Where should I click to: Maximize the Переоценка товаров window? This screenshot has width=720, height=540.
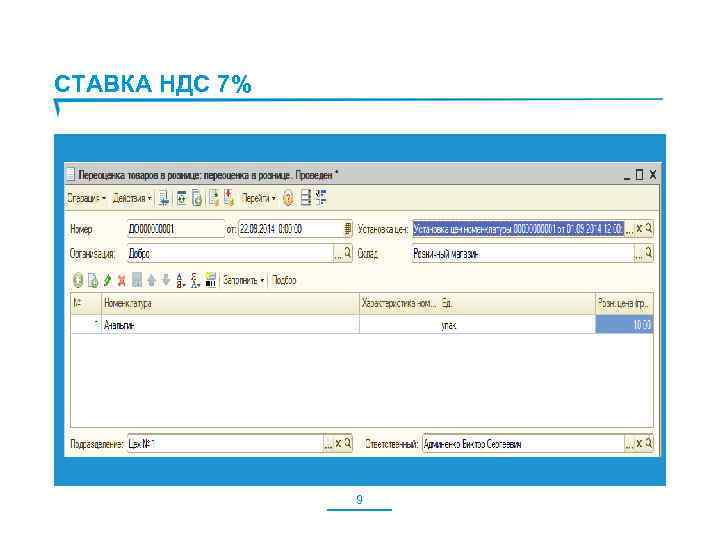click(x=640, y=174)
